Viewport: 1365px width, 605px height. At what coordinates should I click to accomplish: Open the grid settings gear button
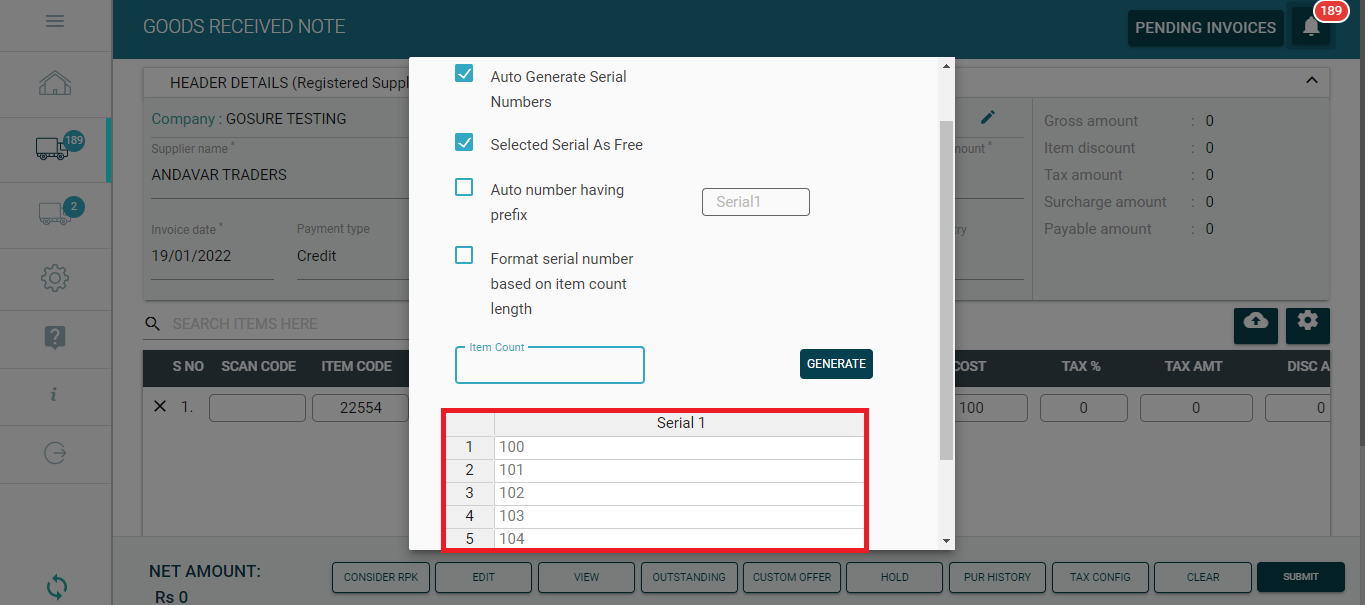(1308, 324)
